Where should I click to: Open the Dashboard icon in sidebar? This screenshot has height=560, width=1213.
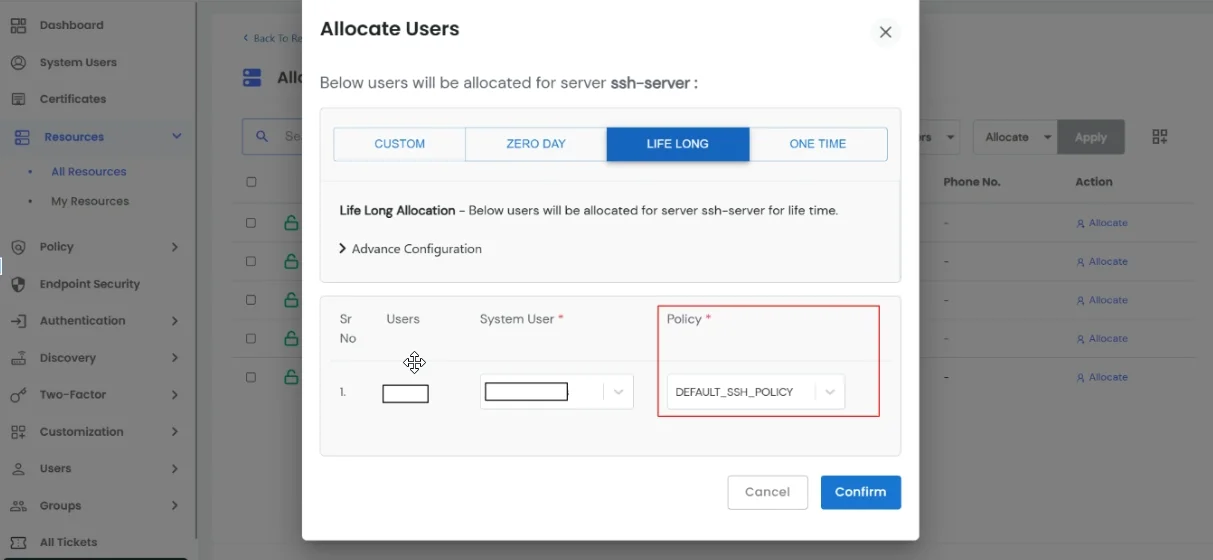[18, 25]
